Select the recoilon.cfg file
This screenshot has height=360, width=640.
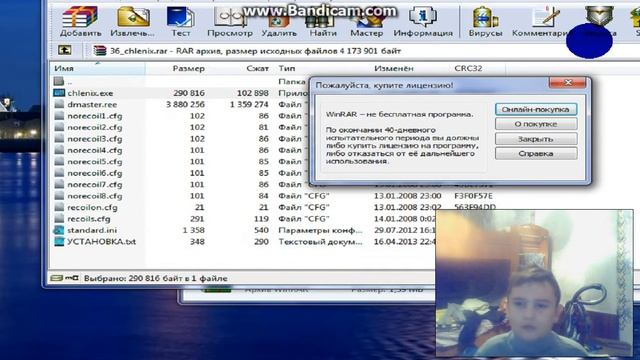pyautogui.click(x=92, y=207)
